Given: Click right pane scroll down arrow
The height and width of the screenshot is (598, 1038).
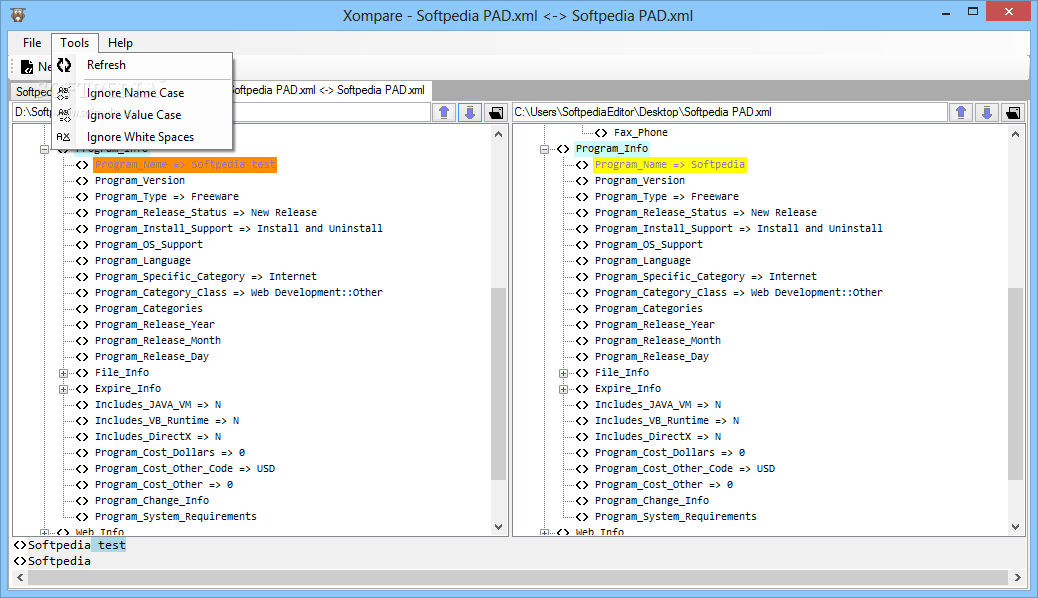Looking at the screenshot, I should click(1015, 527).
